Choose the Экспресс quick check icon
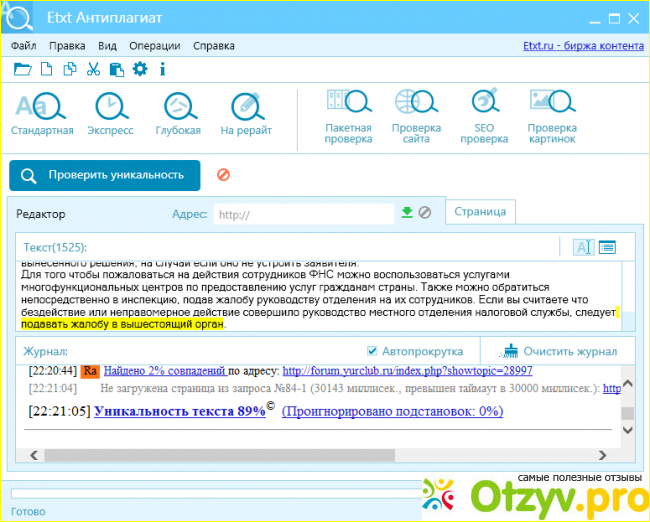The width and height of the screenshot is (650, 522). click(110, 113)
